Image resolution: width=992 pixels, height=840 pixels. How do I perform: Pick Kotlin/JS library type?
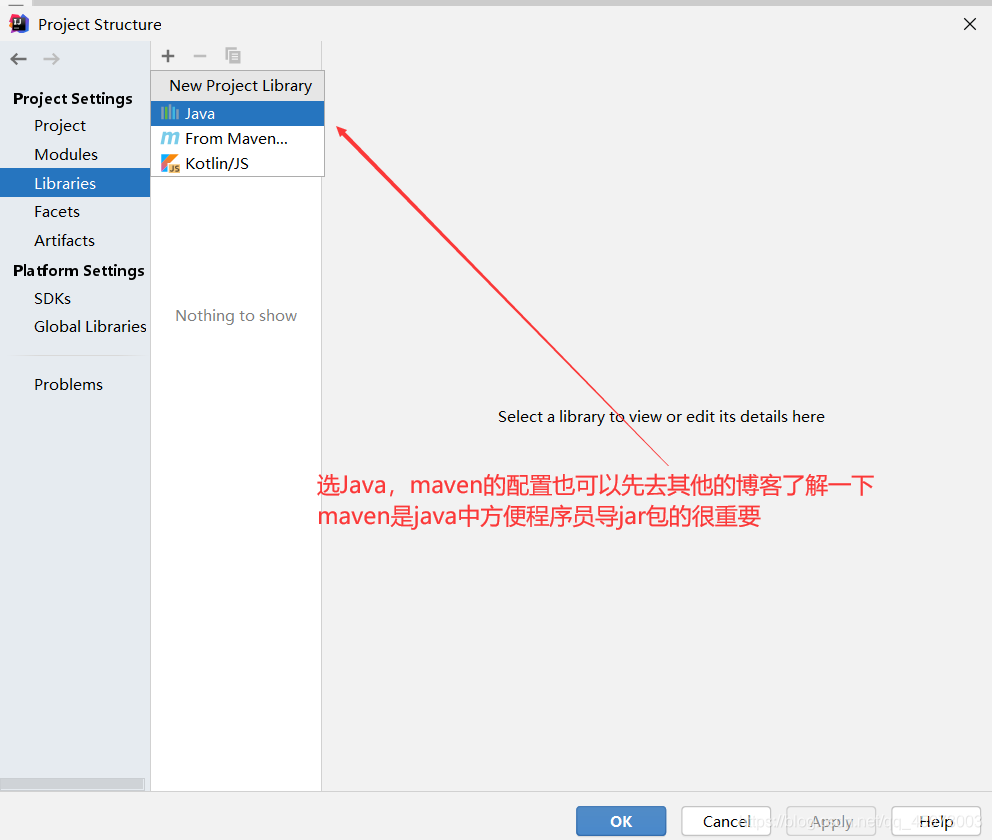pyautogui.click(x=237, y=163)
